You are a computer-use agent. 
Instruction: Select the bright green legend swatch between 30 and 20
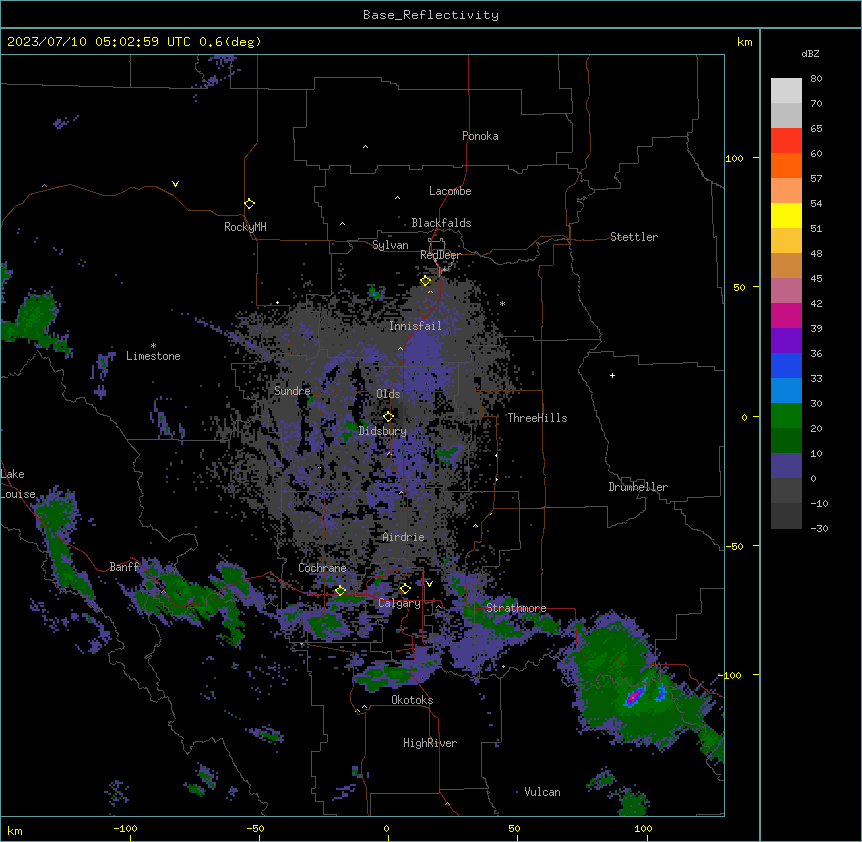786,416
